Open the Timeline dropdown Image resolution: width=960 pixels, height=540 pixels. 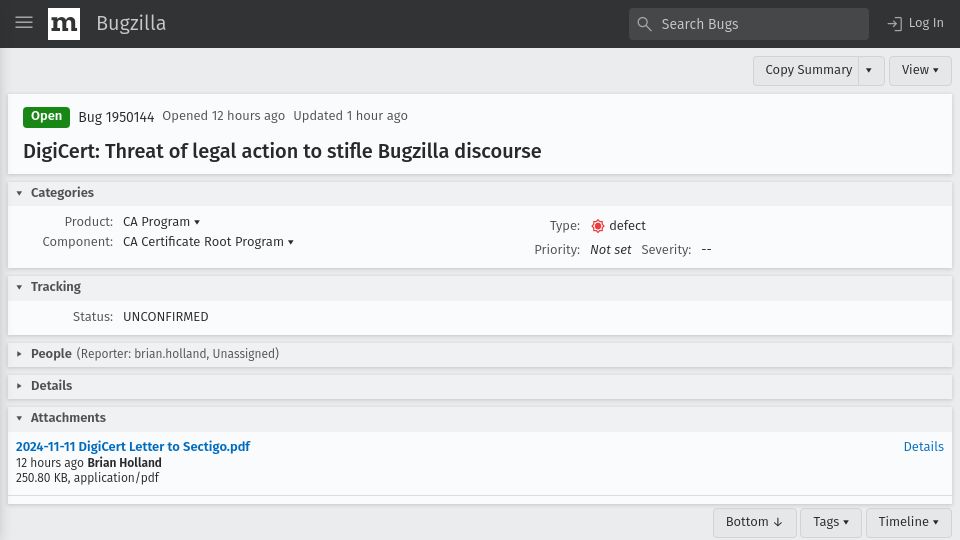tap(908, 522)
